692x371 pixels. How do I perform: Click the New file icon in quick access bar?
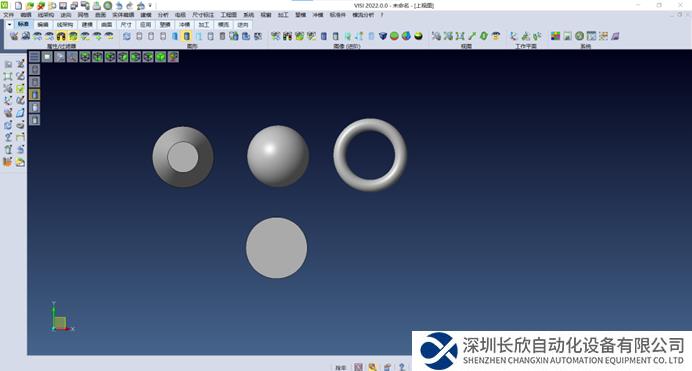click(19, 6)
